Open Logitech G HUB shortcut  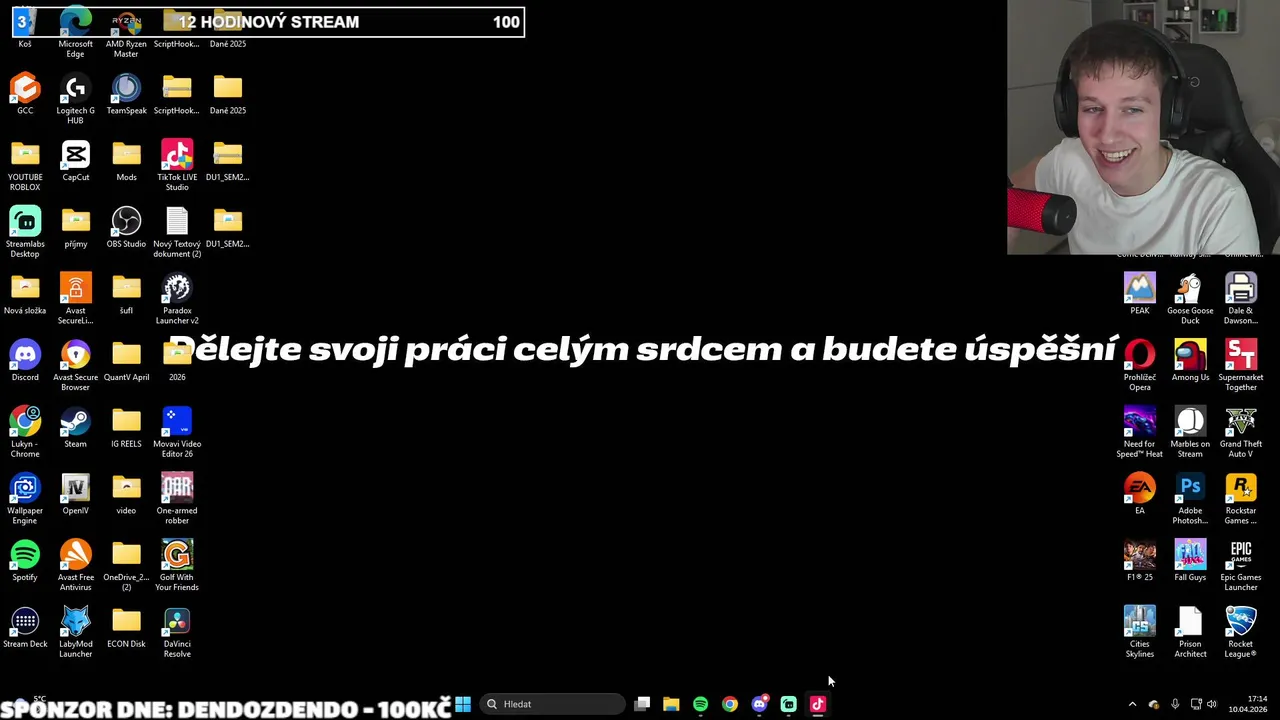75,98
